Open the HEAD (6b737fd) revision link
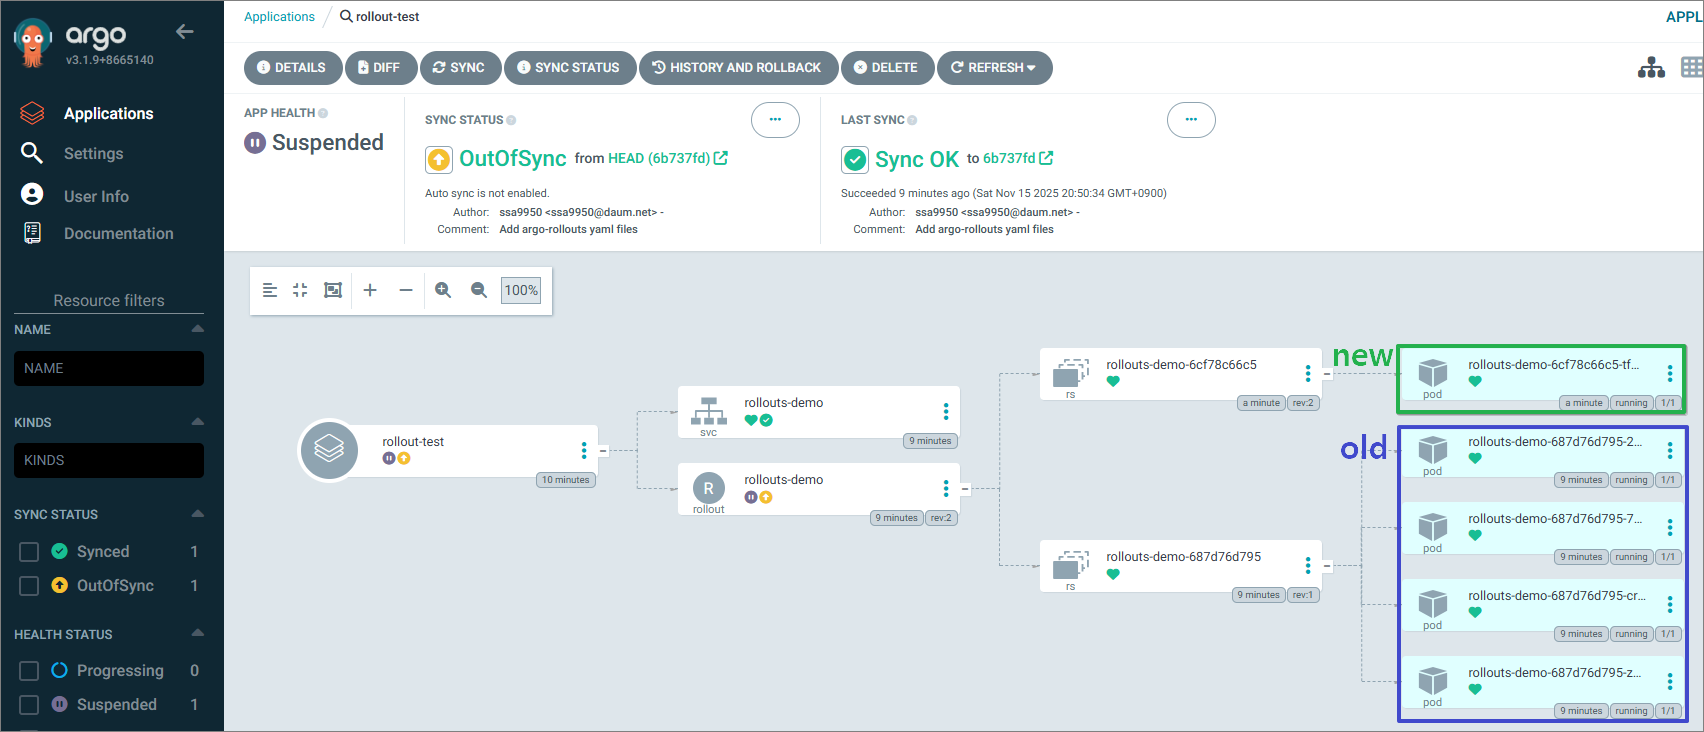The height and width of the screenshot is (732, 1704). (668, 158)
